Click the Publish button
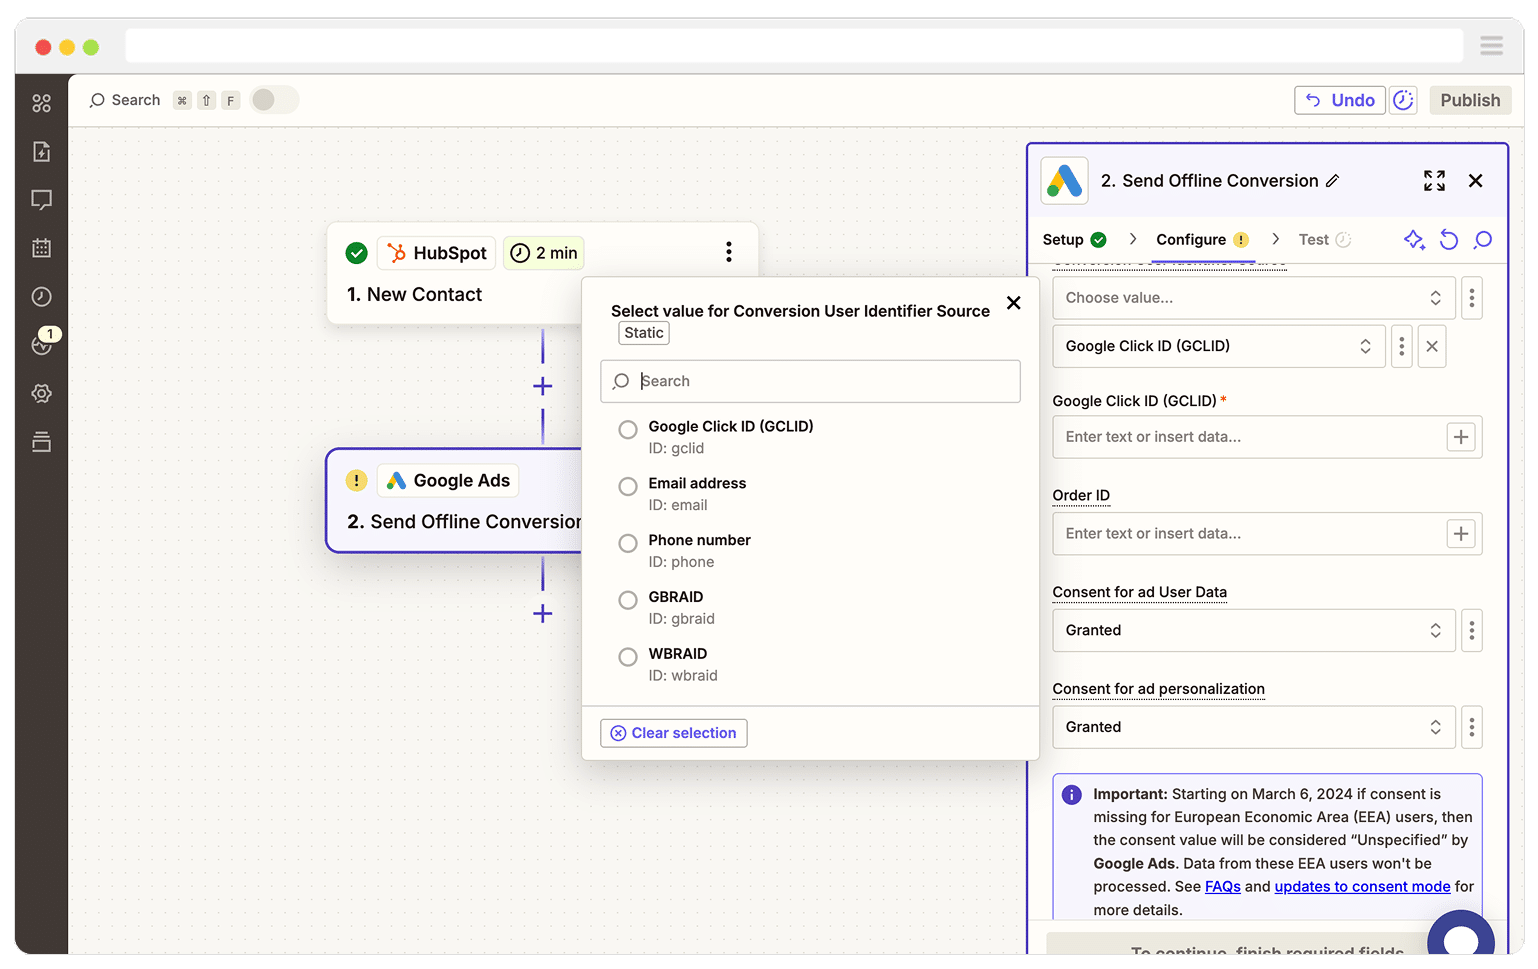 click(1470, 100)
